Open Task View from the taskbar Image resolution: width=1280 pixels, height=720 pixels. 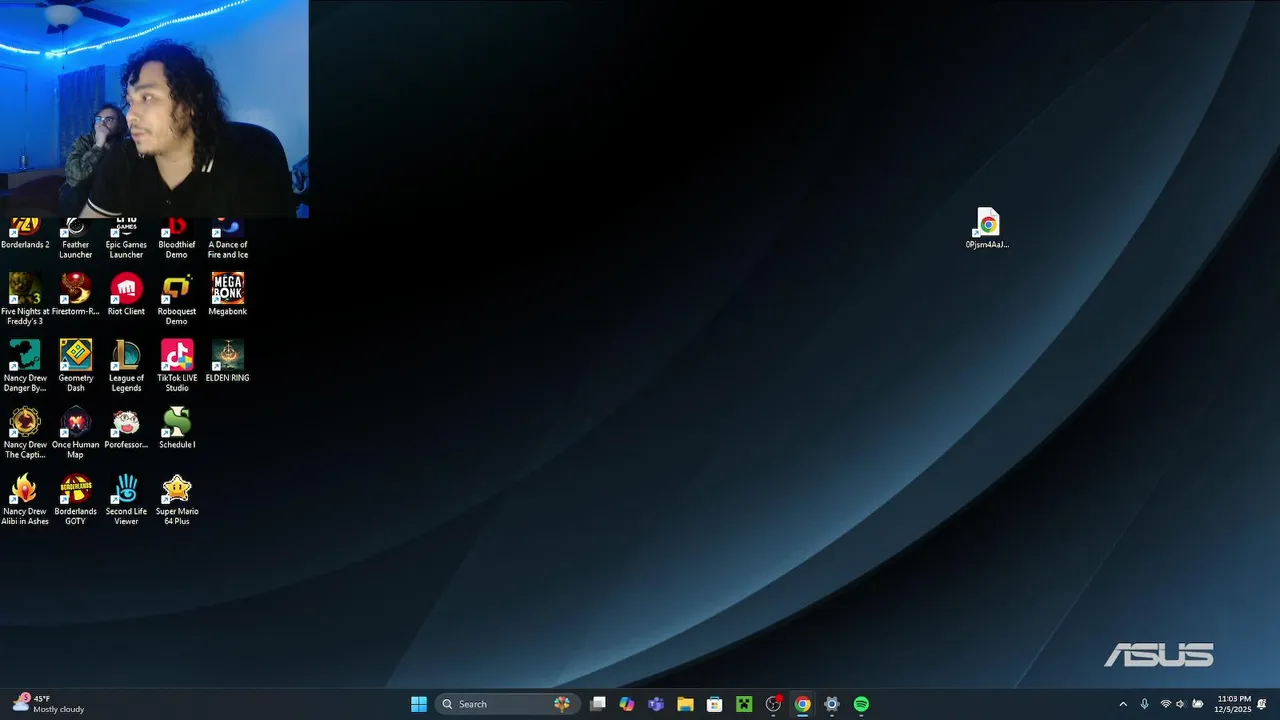(598, 704)
